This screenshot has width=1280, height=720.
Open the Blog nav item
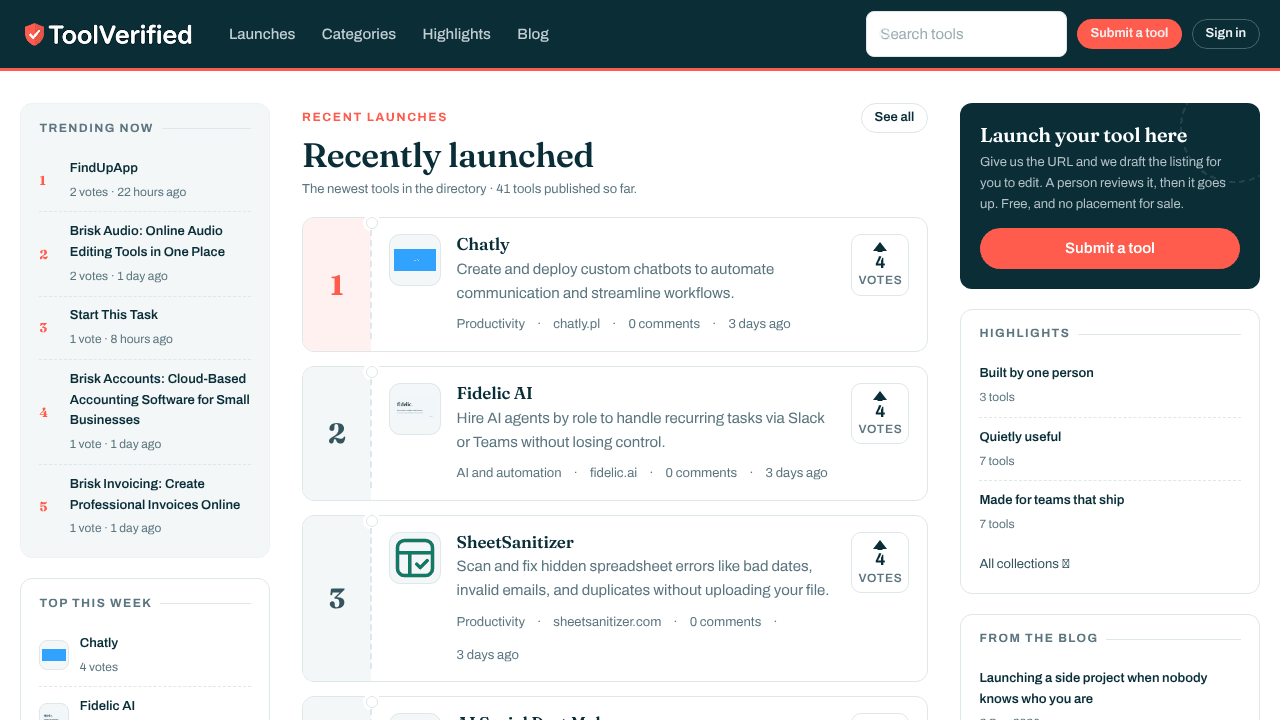tap(533, 34)
